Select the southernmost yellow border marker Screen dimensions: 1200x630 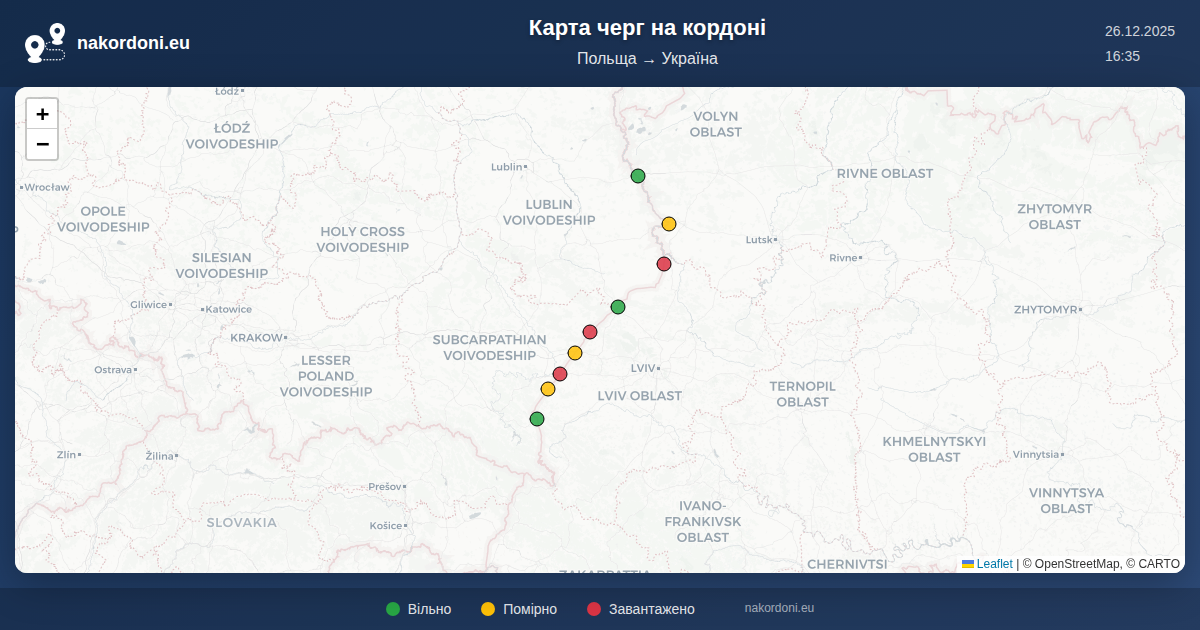coord(548,389)
